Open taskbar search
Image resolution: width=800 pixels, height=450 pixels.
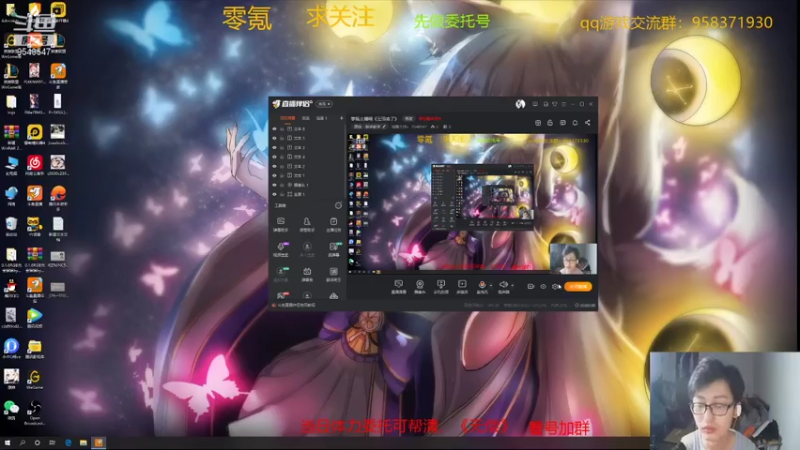[x=22, y=443]
